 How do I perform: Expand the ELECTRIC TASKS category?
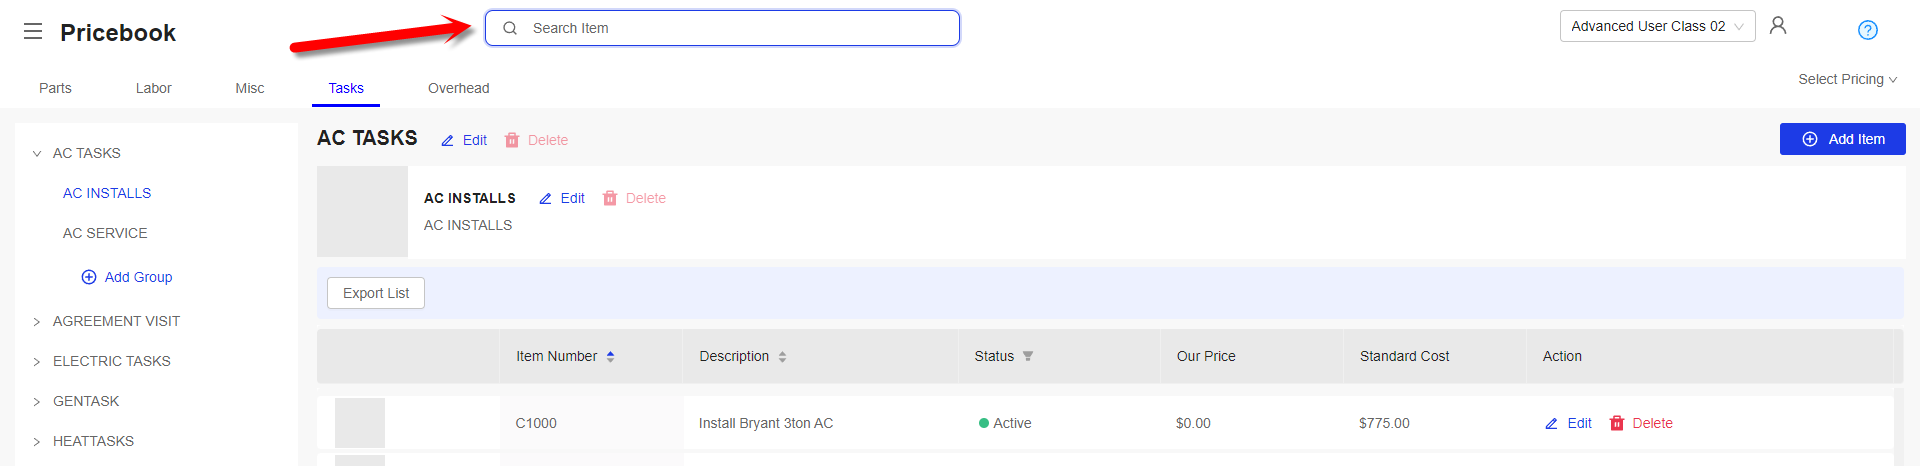coord(37,361)
